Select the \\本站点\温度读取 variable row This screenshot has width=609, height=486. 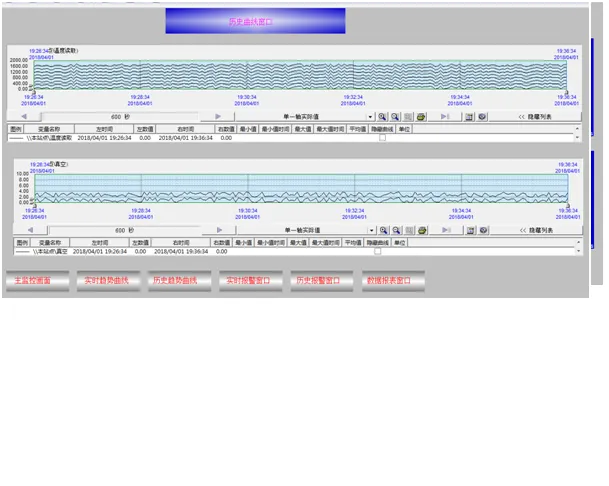pyautogui.click(x=291, y=138)
